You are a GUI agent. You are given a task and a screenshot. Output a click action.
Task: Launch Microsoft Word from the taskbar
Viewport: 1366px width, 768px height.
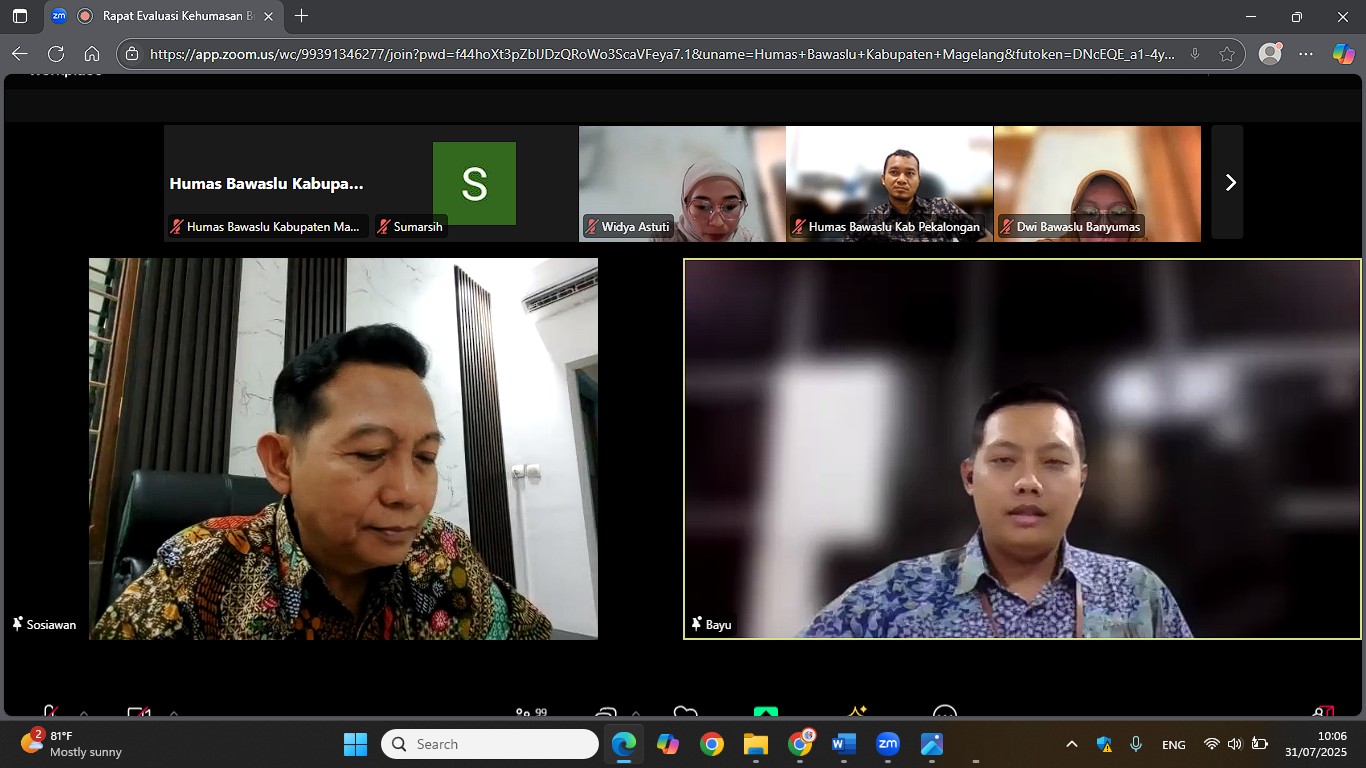[843, 744]
